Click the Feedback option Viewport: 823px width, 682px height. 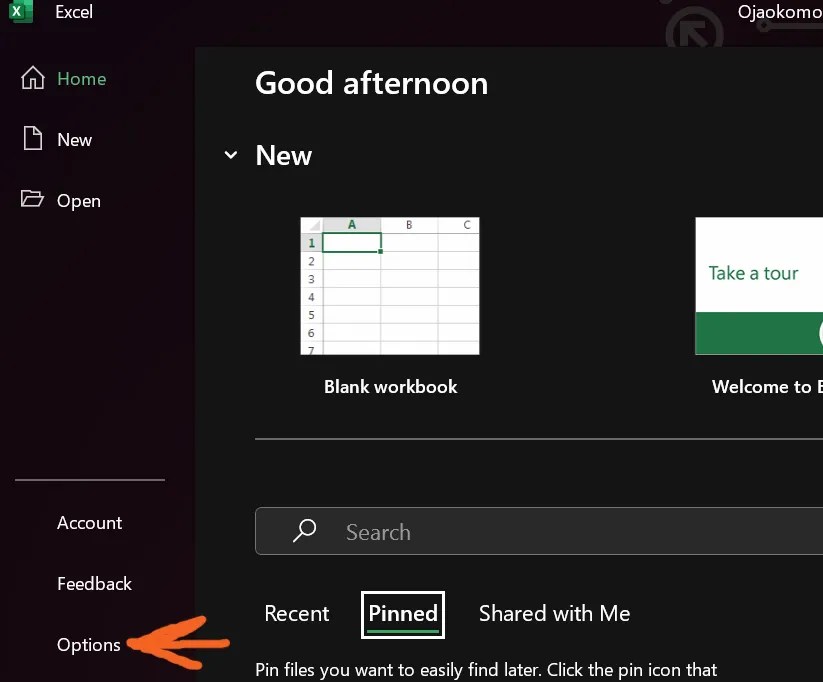point(94,583)
